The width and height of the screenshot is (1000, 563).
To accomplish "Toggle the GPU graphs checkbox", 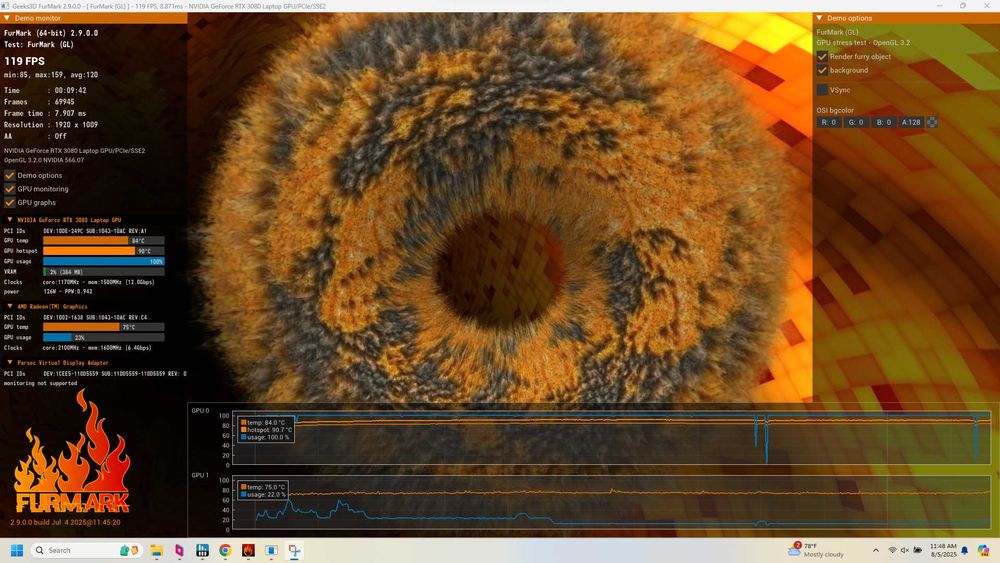I will tap(10, 202).
